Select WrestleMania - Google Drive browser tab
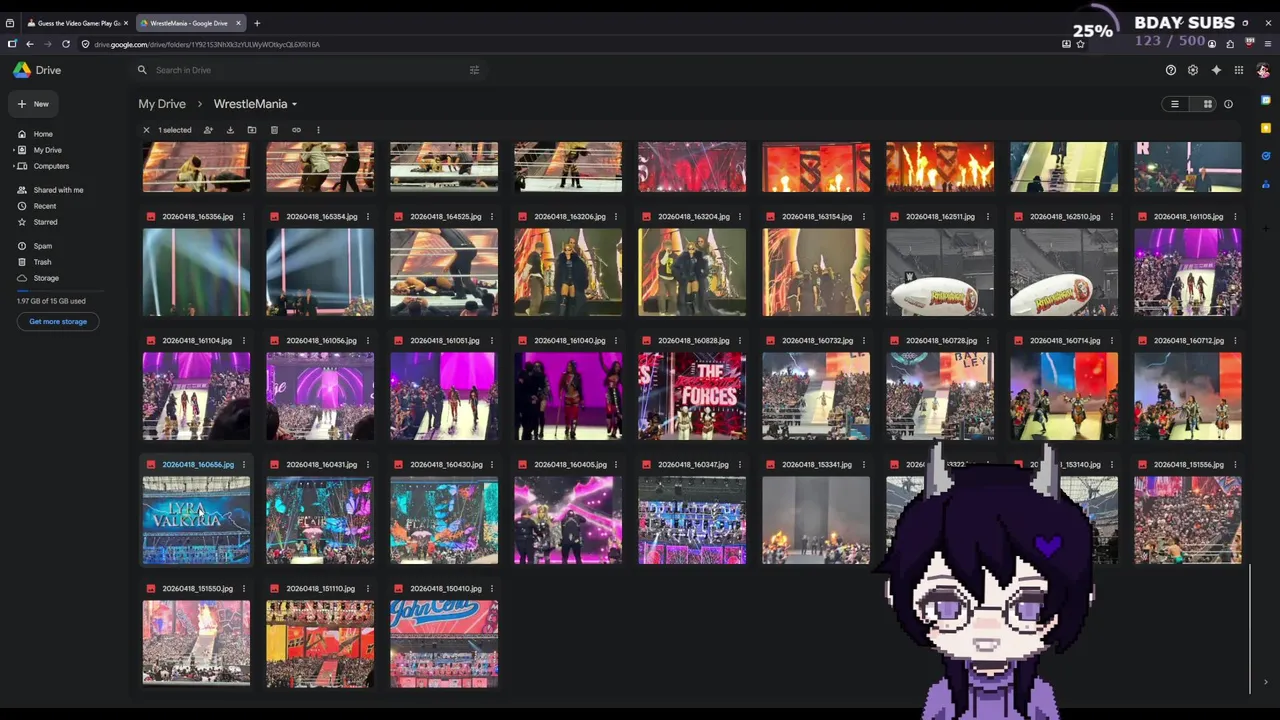The height and width of the screenshot is (720, 1280). (x=188, y=23)
